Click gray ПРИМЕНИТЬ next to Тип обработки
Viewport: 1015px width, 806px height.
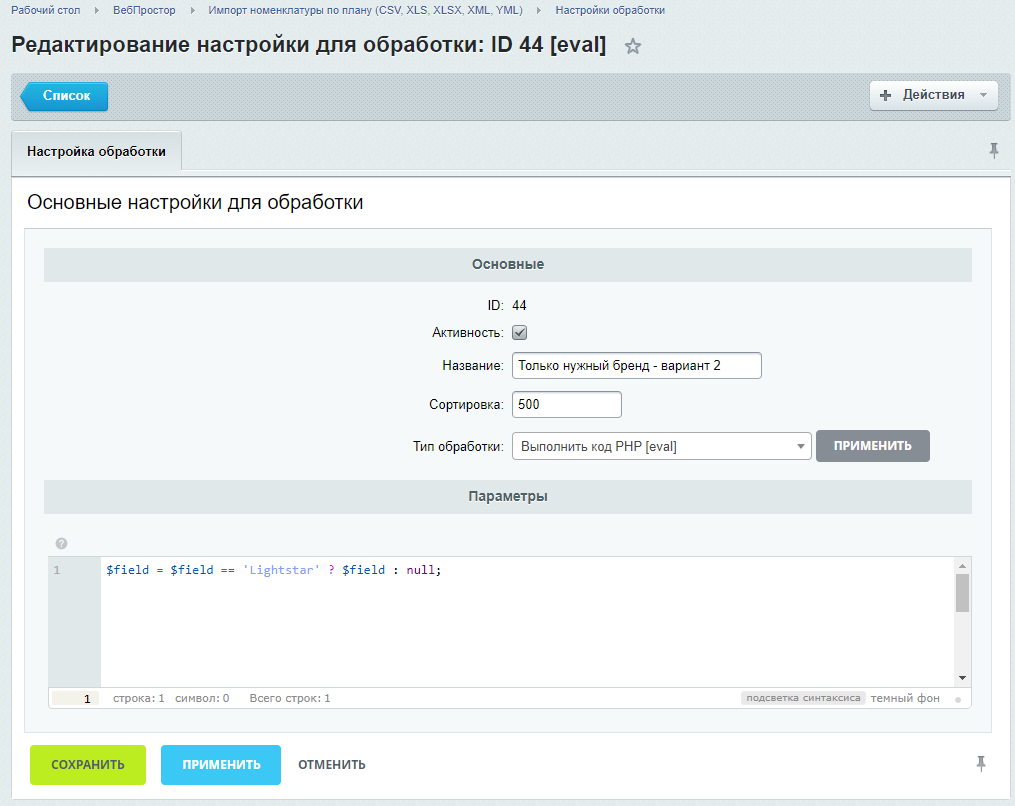click(873, 446)
